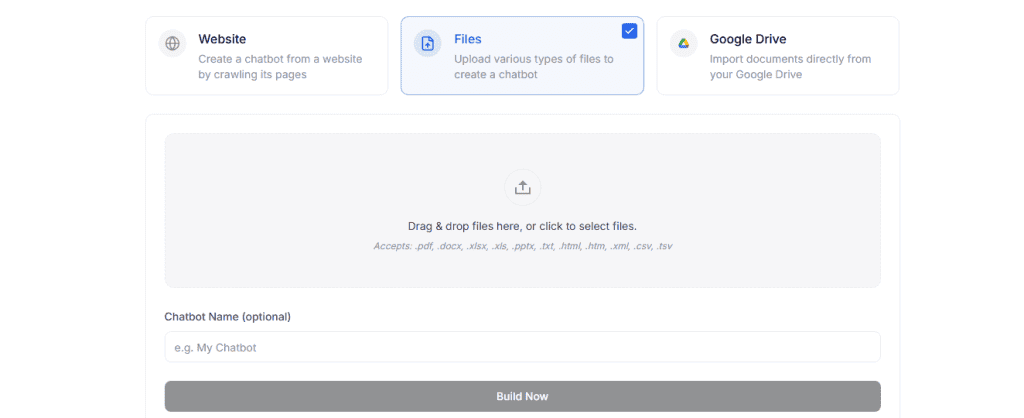Click the globe icon on Website card
1024x418 pixels.
click(172, 44)
